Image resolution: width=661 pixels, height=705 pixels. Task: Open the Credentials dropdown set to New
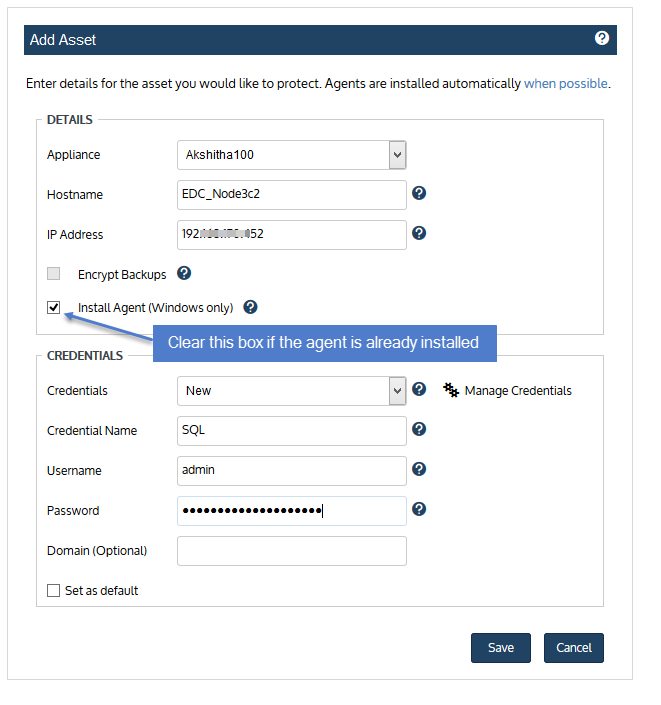tap(292, 391)
